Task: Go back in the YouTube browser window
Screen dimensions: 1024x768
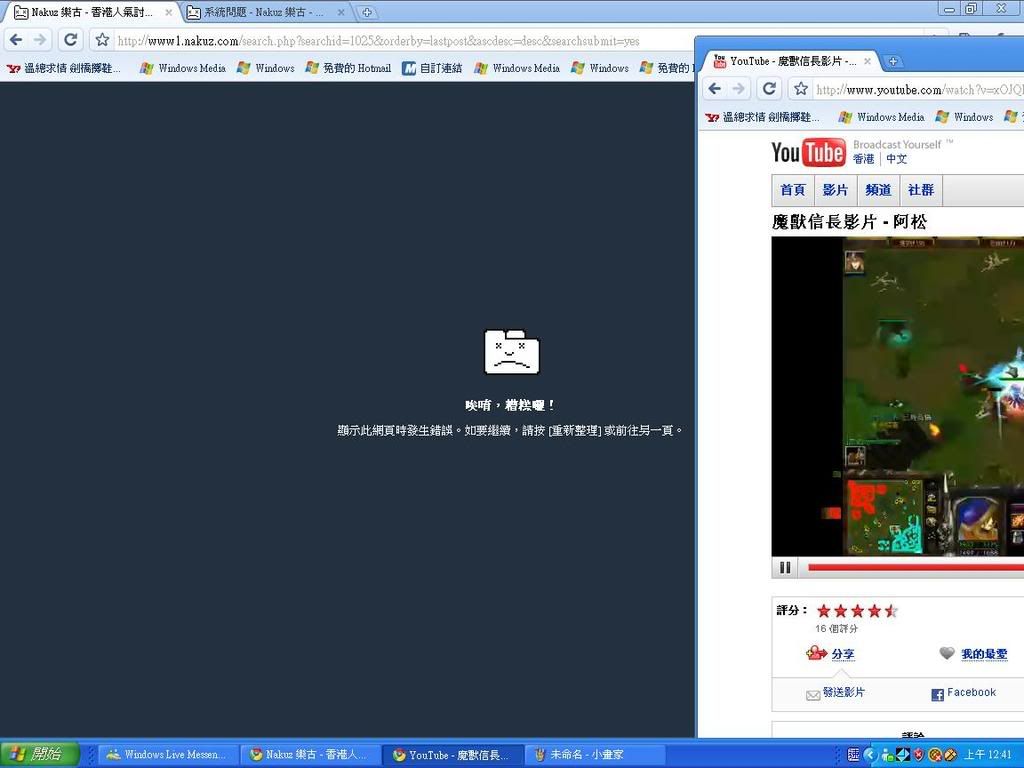Action: pos(714,89)
